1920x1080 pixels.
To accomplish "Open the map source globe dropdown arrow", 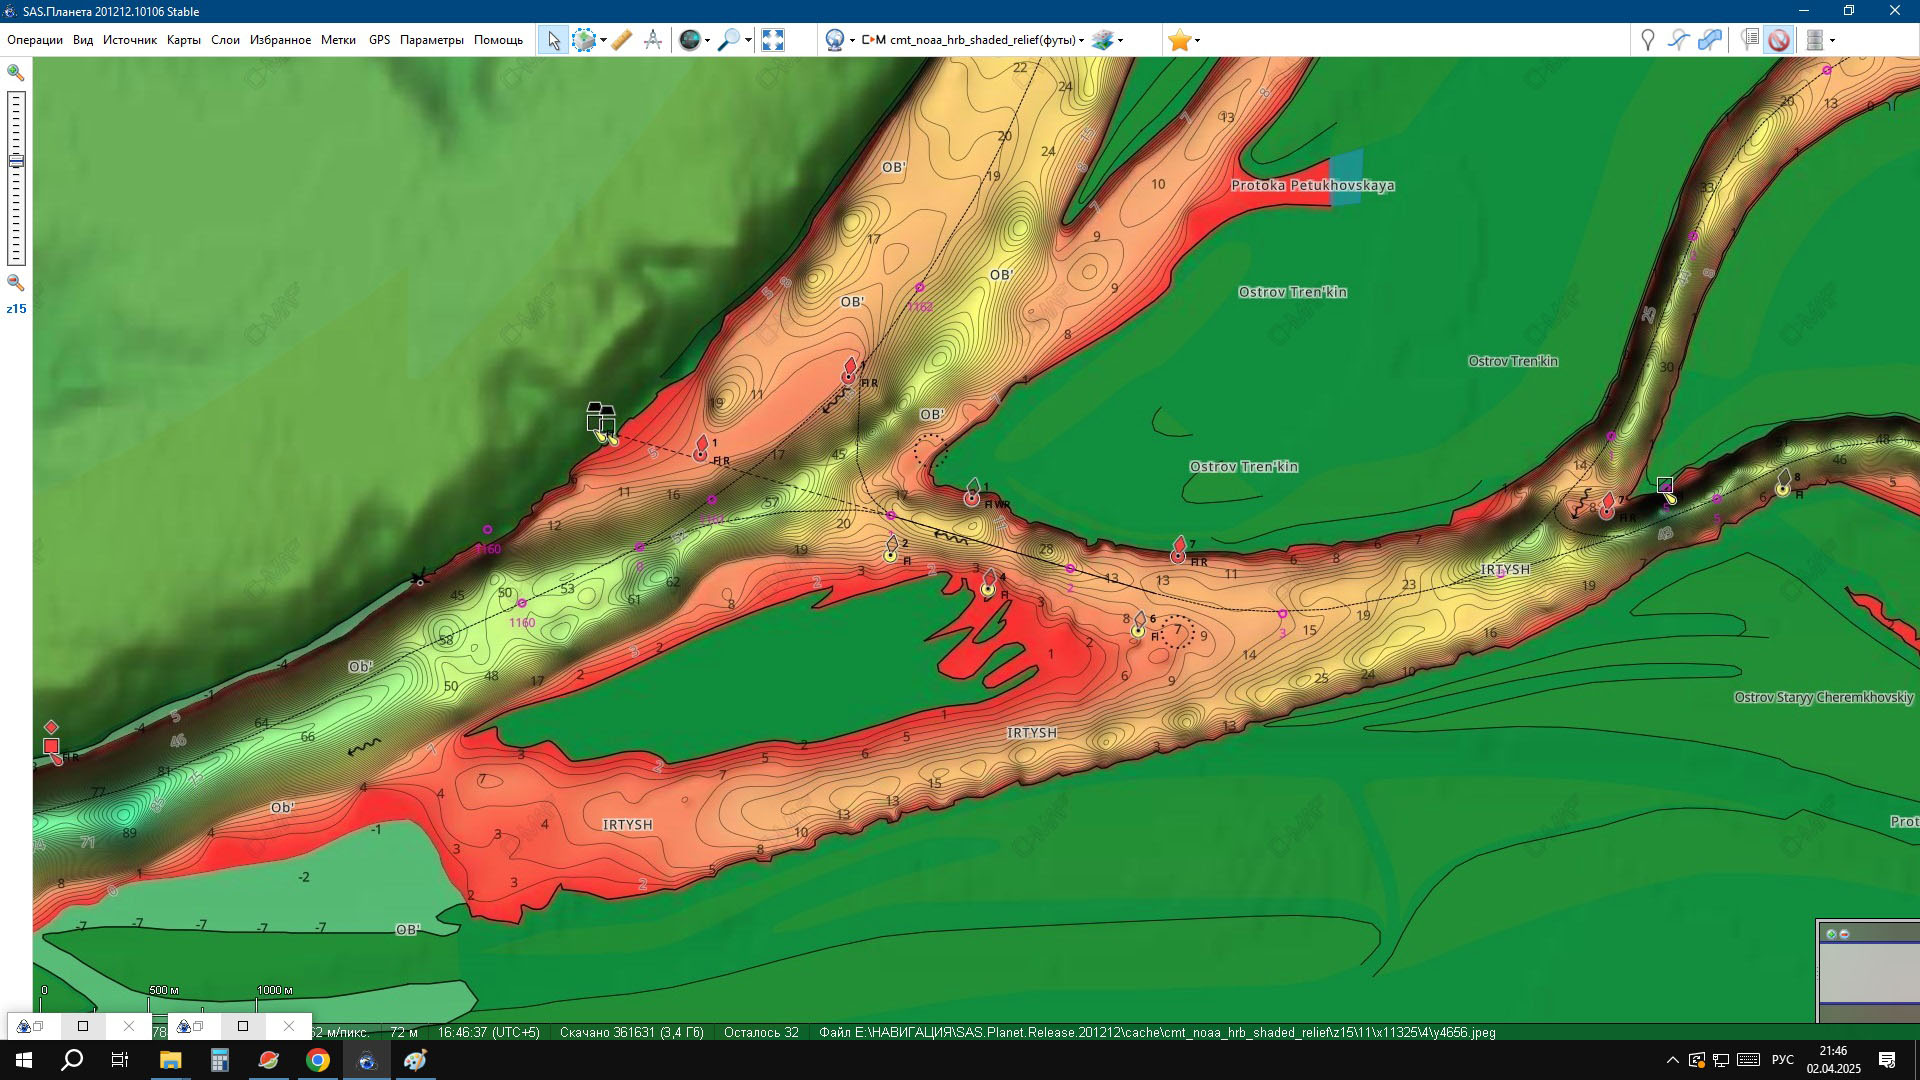I will click(x=852, y=41).
